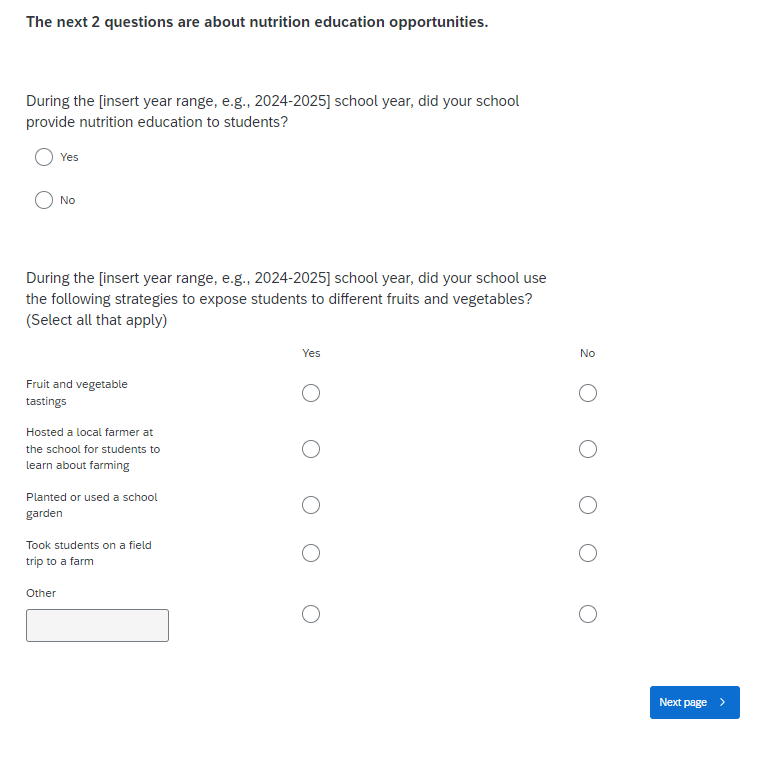
Task: Choose No for fruit and vegetable tastings
Action: [x=588, y=393]
